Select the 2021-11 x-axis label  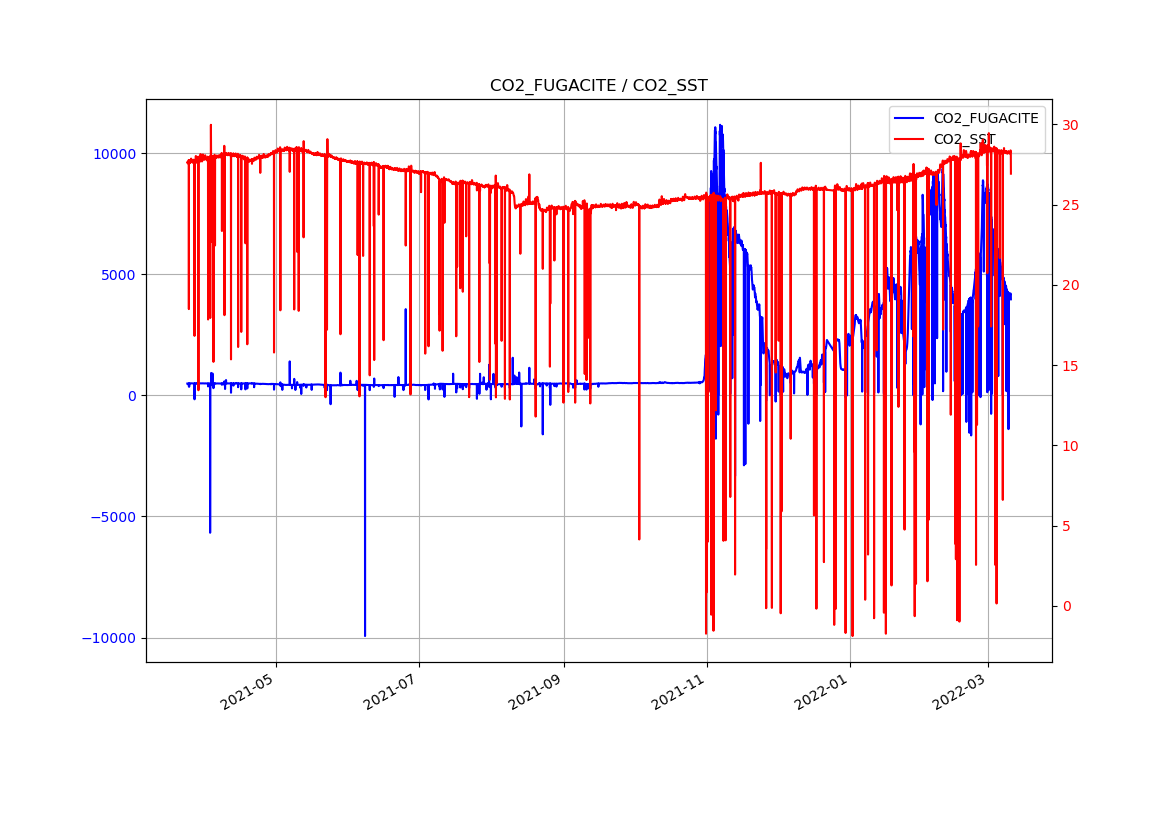[x=678, y=690]
